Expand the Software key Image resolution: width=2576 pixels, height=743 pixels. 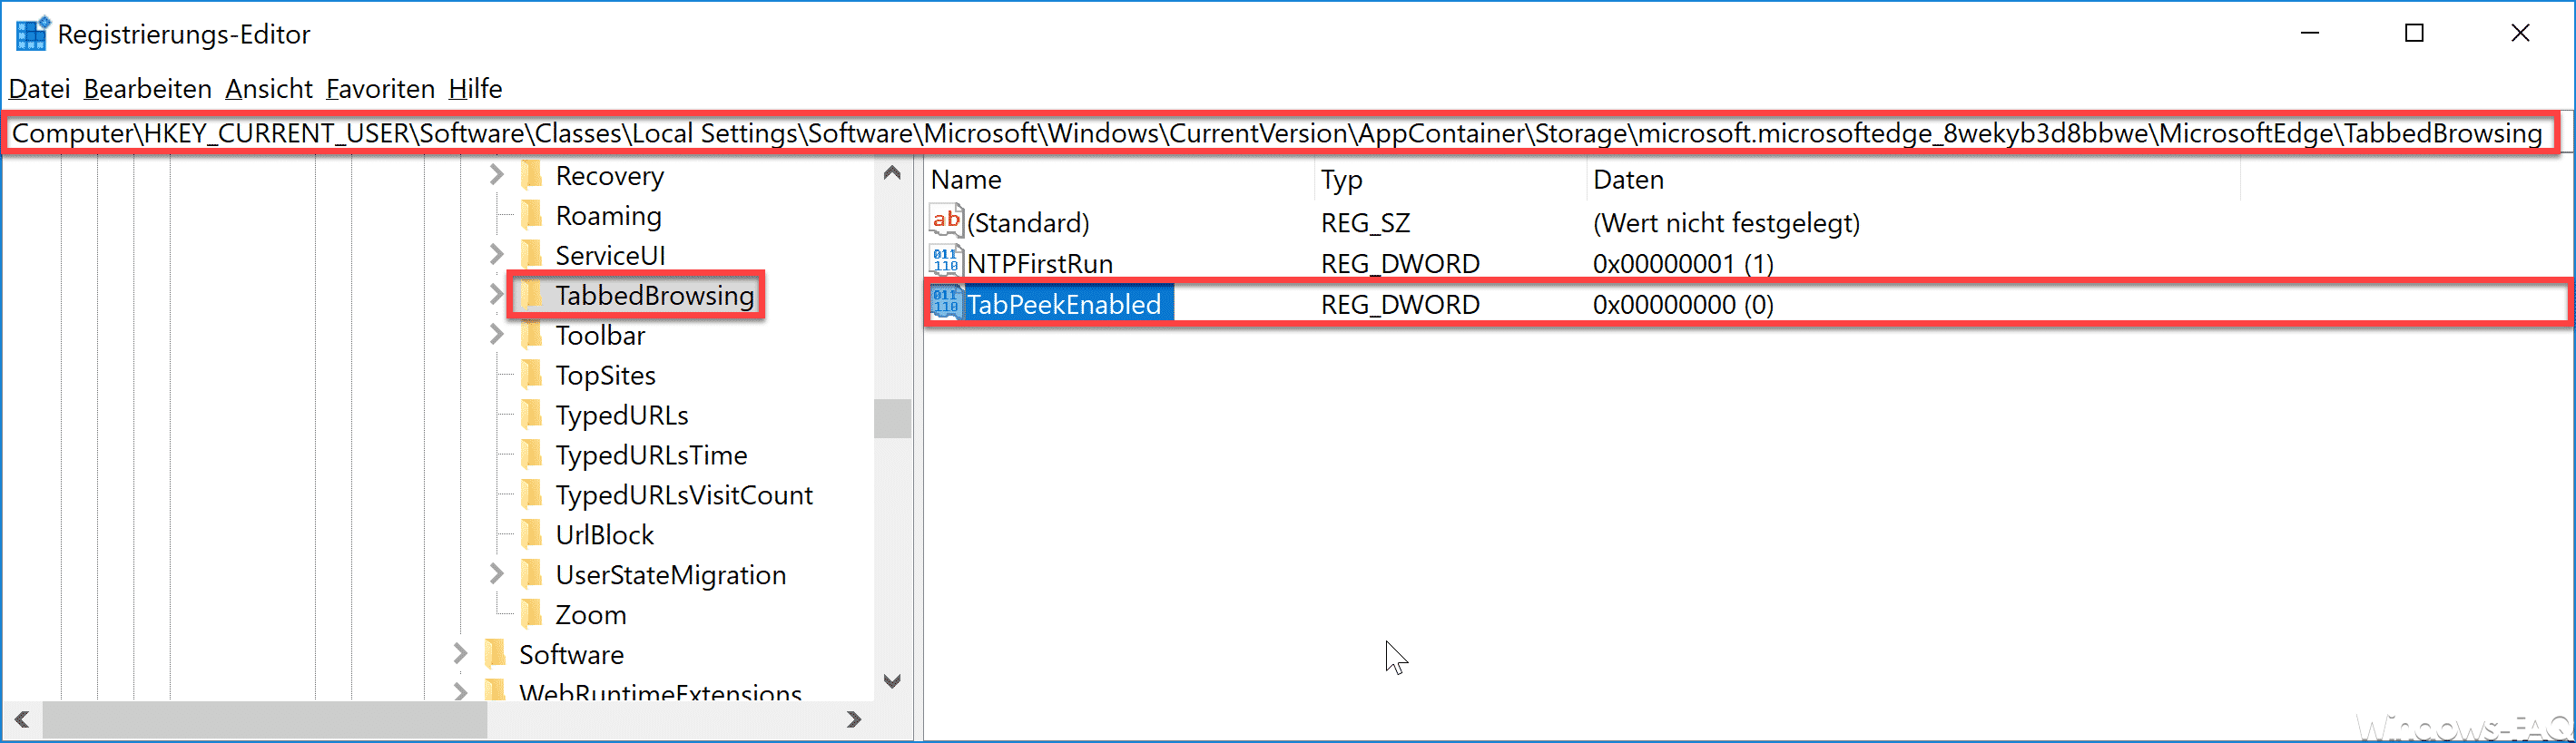point(460,654)
